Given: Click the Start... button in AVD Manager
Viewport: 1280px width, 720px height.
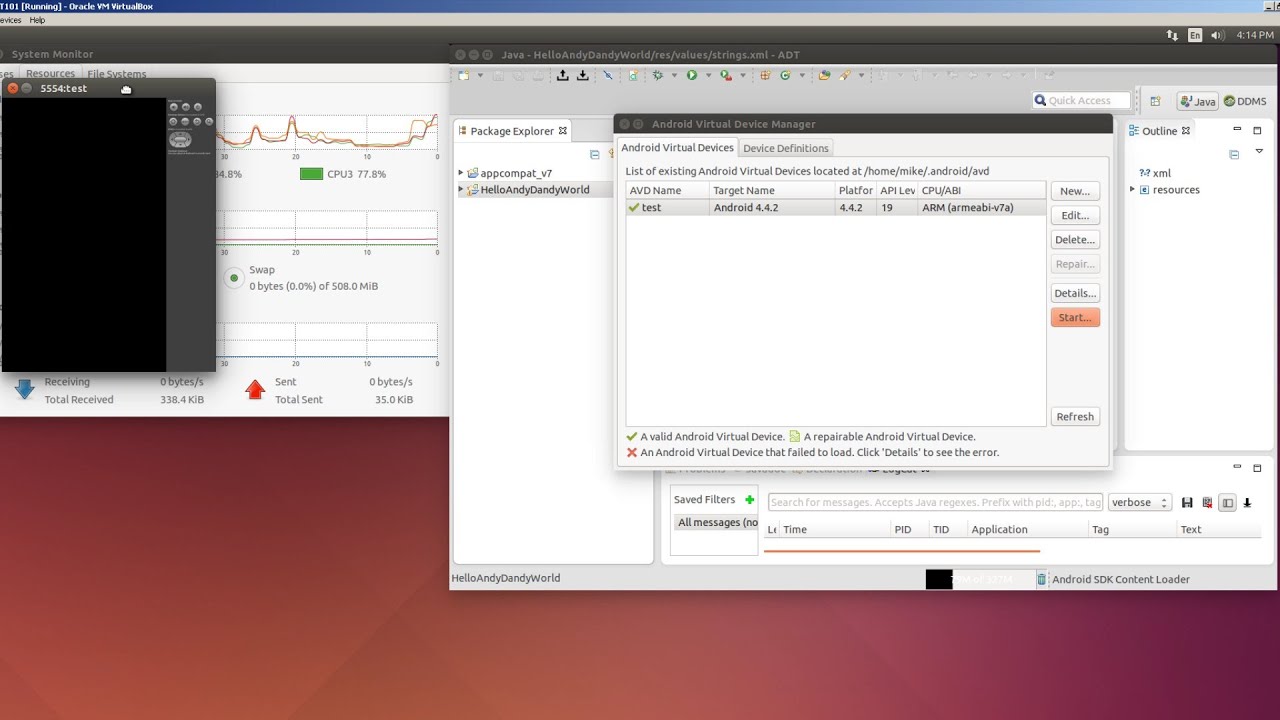Looking at the screenshot, I should tap(1075, 317).
